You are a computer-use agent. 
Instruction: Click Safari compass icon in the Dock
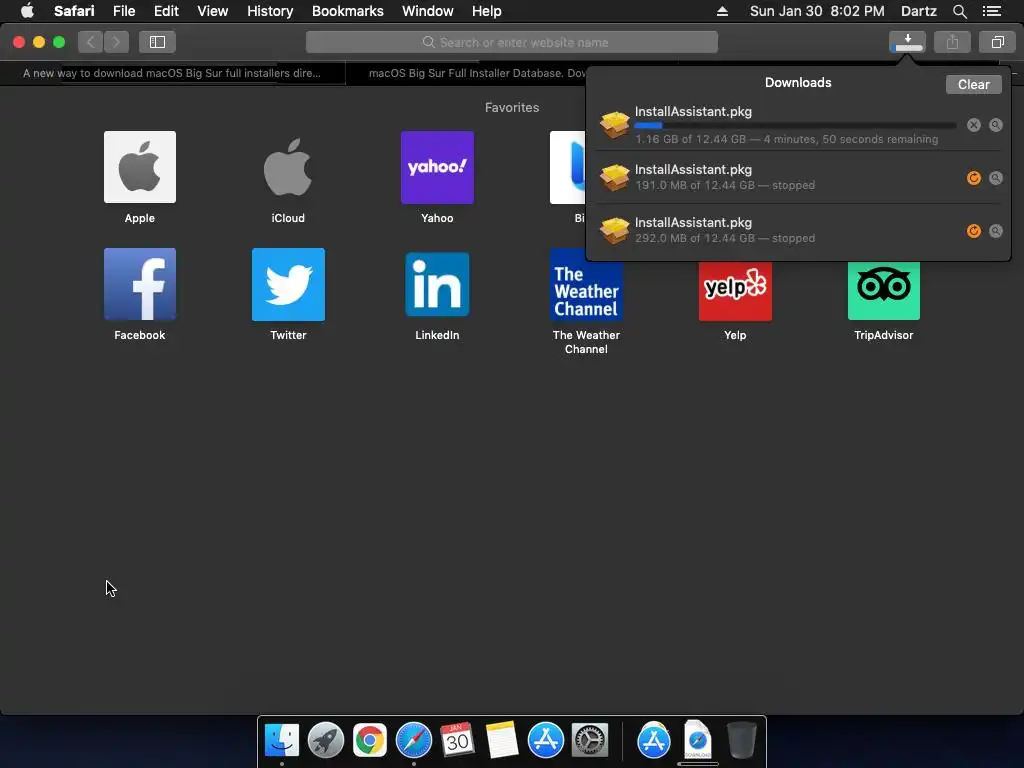click(413, 740)
